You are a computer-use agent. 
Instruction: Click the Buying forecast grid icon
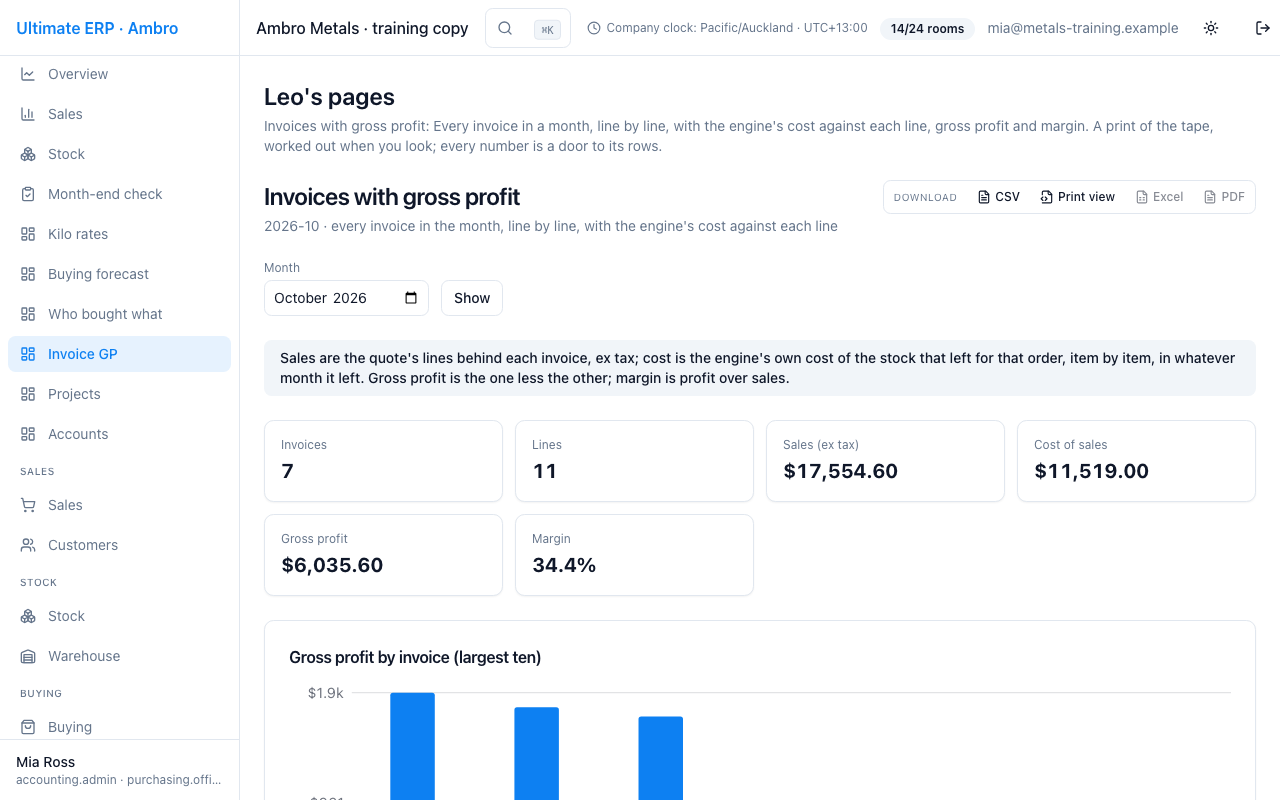tap(28, 274)
